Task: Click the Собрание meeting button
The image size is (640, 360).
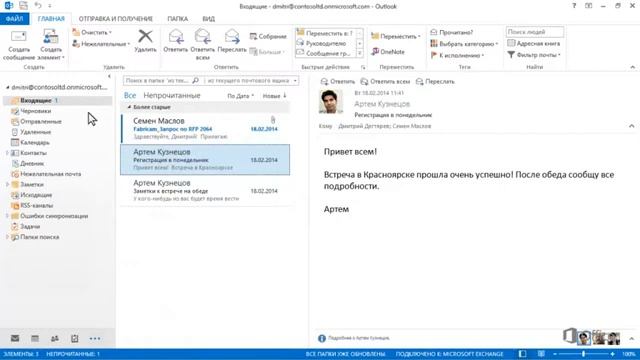Action: (x=268, y=36)
